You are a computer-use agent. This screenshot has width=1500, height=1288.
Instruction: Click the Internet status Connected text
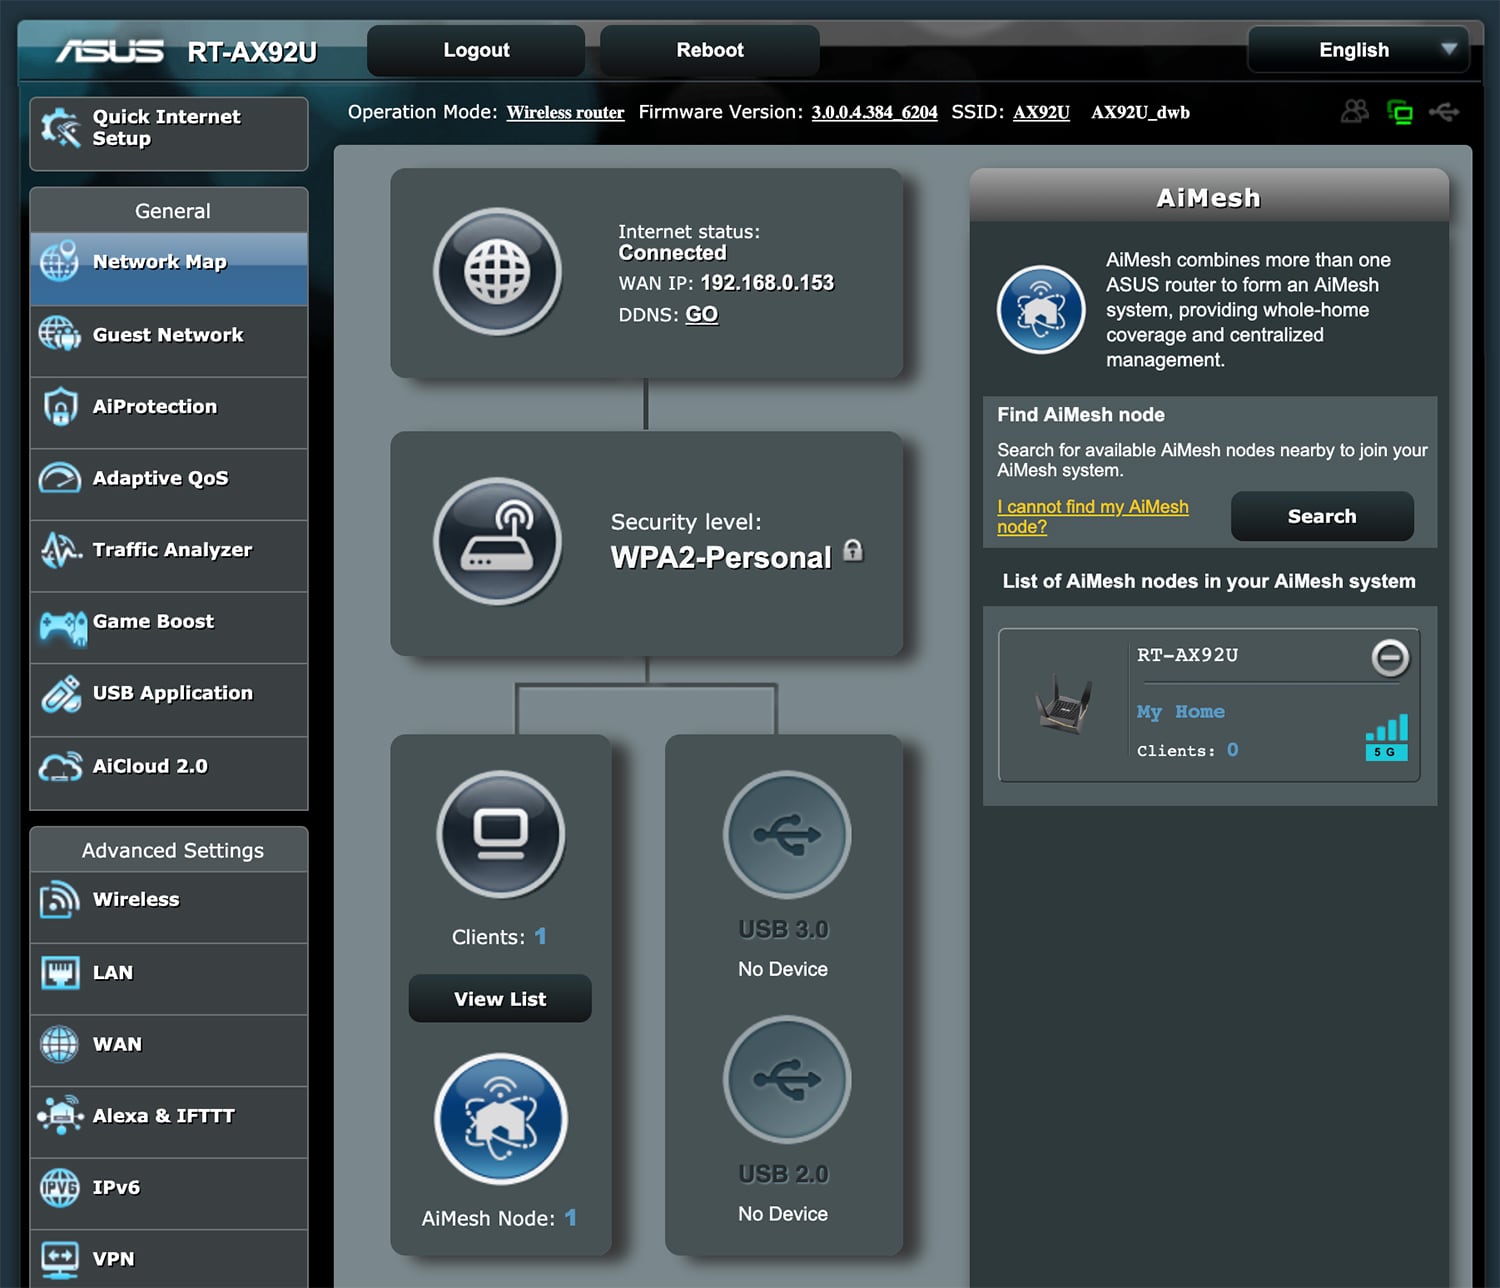(672, 253)
